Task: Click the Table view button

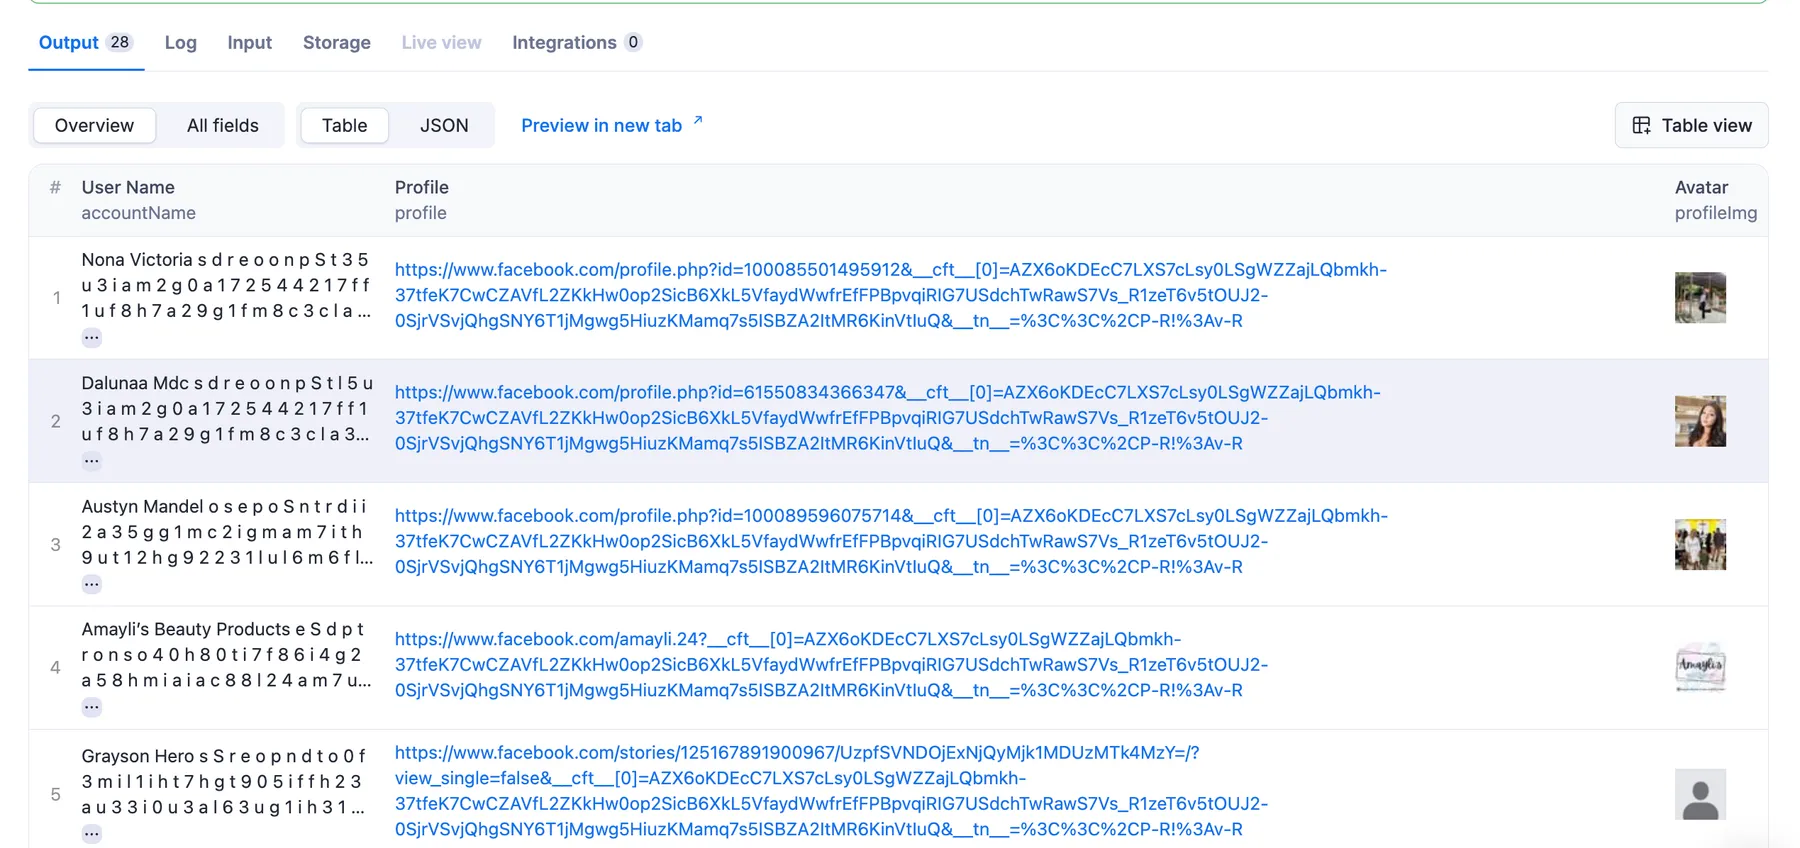Action: pos(1691,125)
